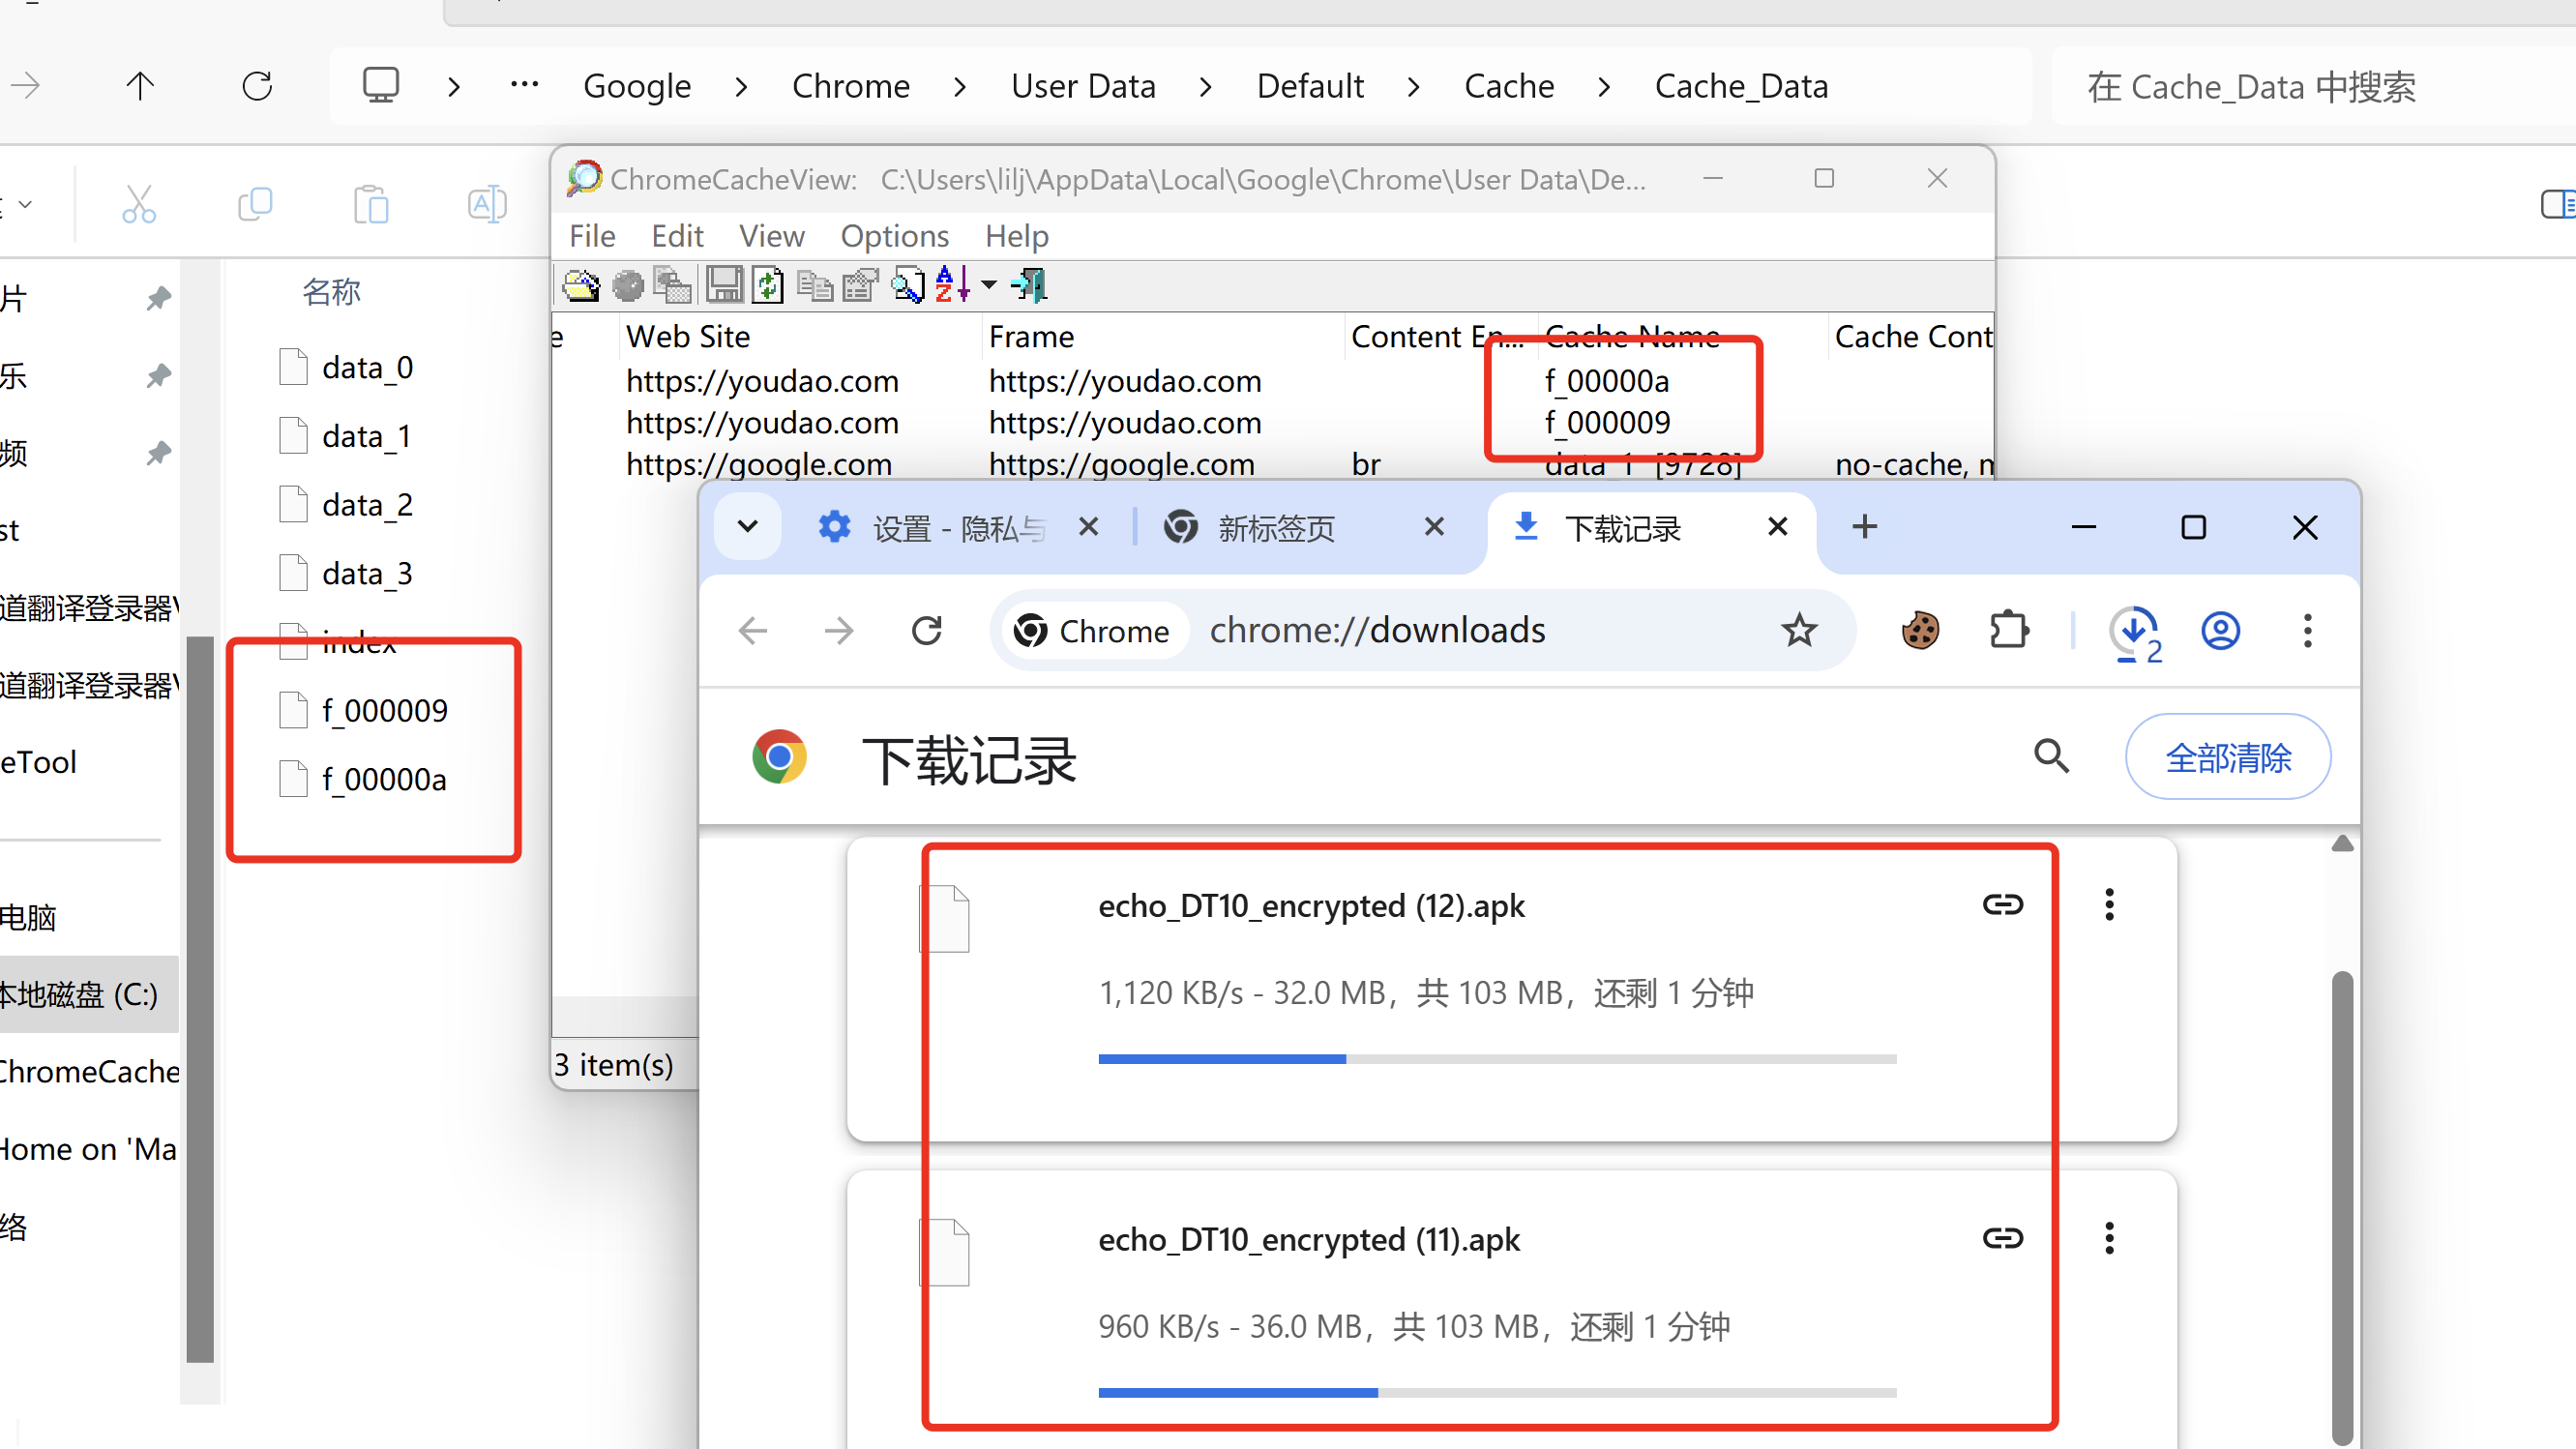Click the cookie extension icon in Chrome toolbar

tap(1920, 631)
